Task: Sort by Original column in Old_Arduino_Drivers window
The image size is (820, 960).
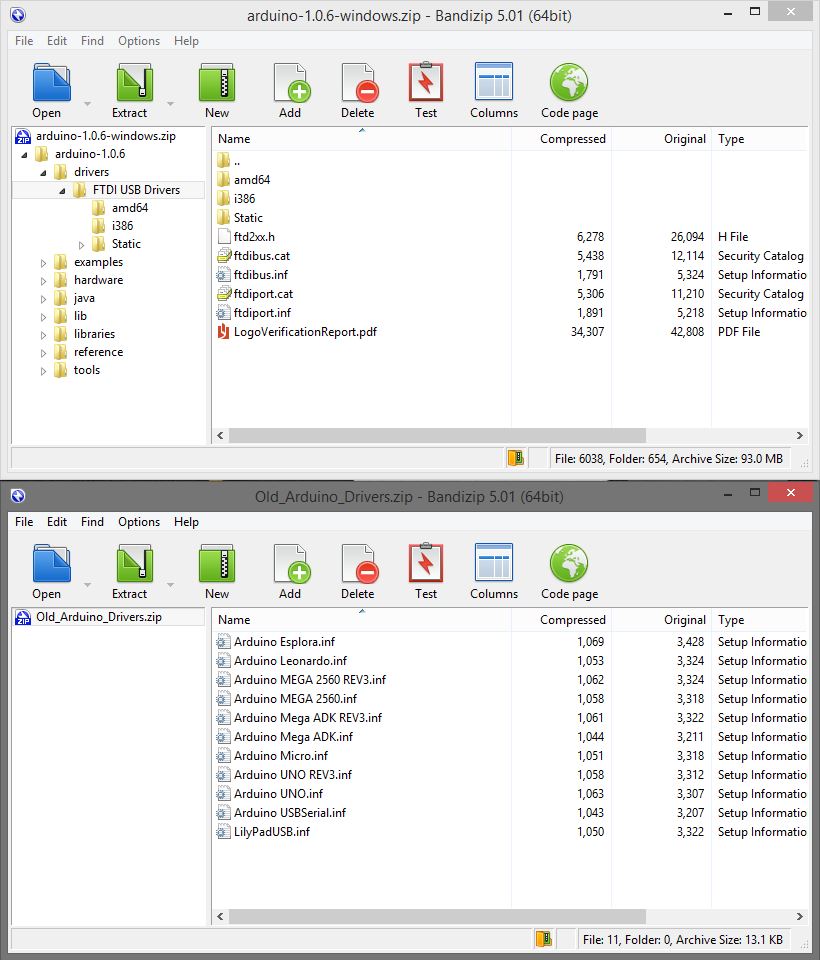Action: pyautogui.click(x=661, y=620)
